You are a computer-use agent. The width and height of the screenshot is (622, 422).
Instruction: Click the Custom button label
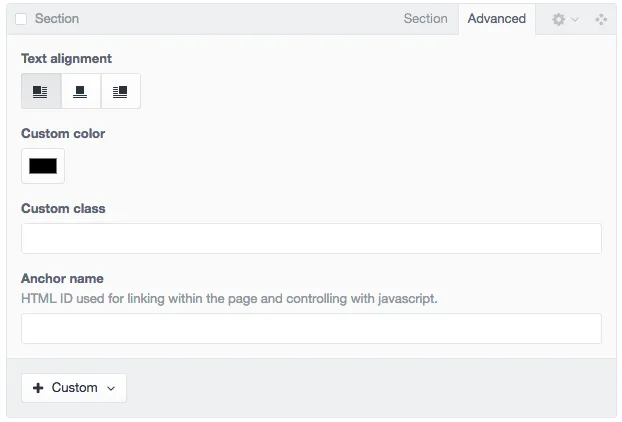[x=75, y=387]
